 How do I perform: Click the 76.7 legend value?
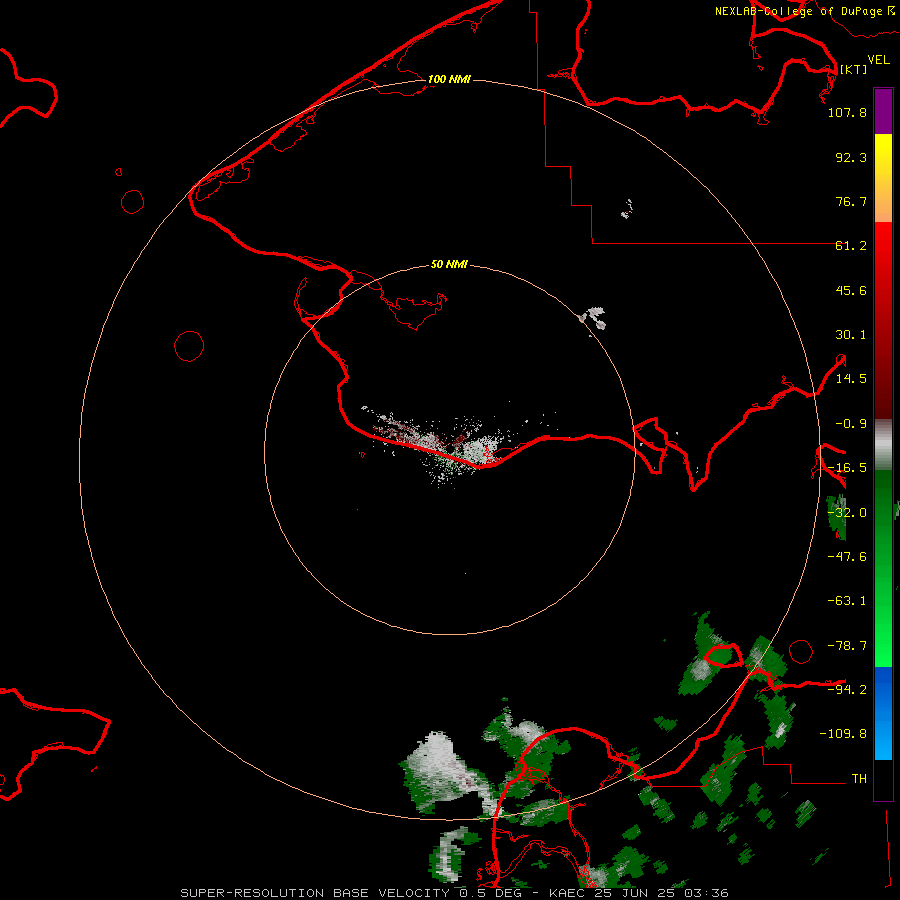coord(851,201)
